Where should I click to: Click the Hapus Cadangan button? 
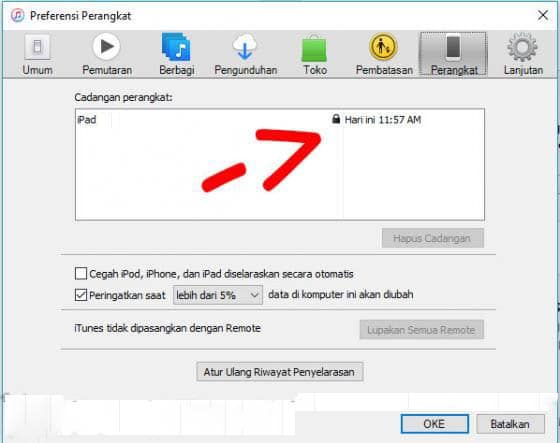(432, 238)
